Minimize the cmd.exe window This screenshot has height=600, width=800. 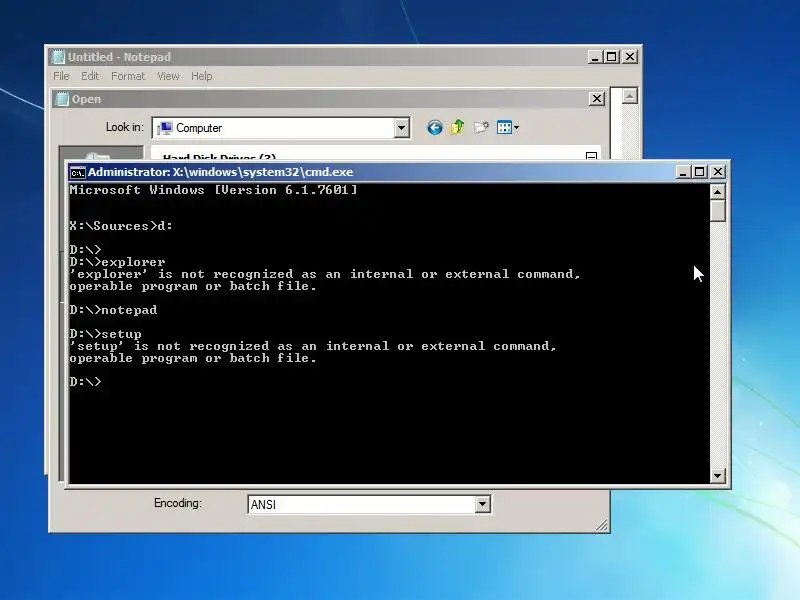tap(683, 172)
